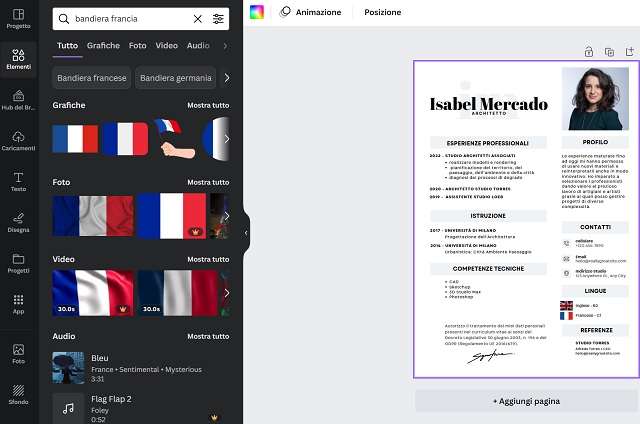Collapse the side panel with handle arrow
This screenshot has height=424, width=640.
(x=246, y=233)
